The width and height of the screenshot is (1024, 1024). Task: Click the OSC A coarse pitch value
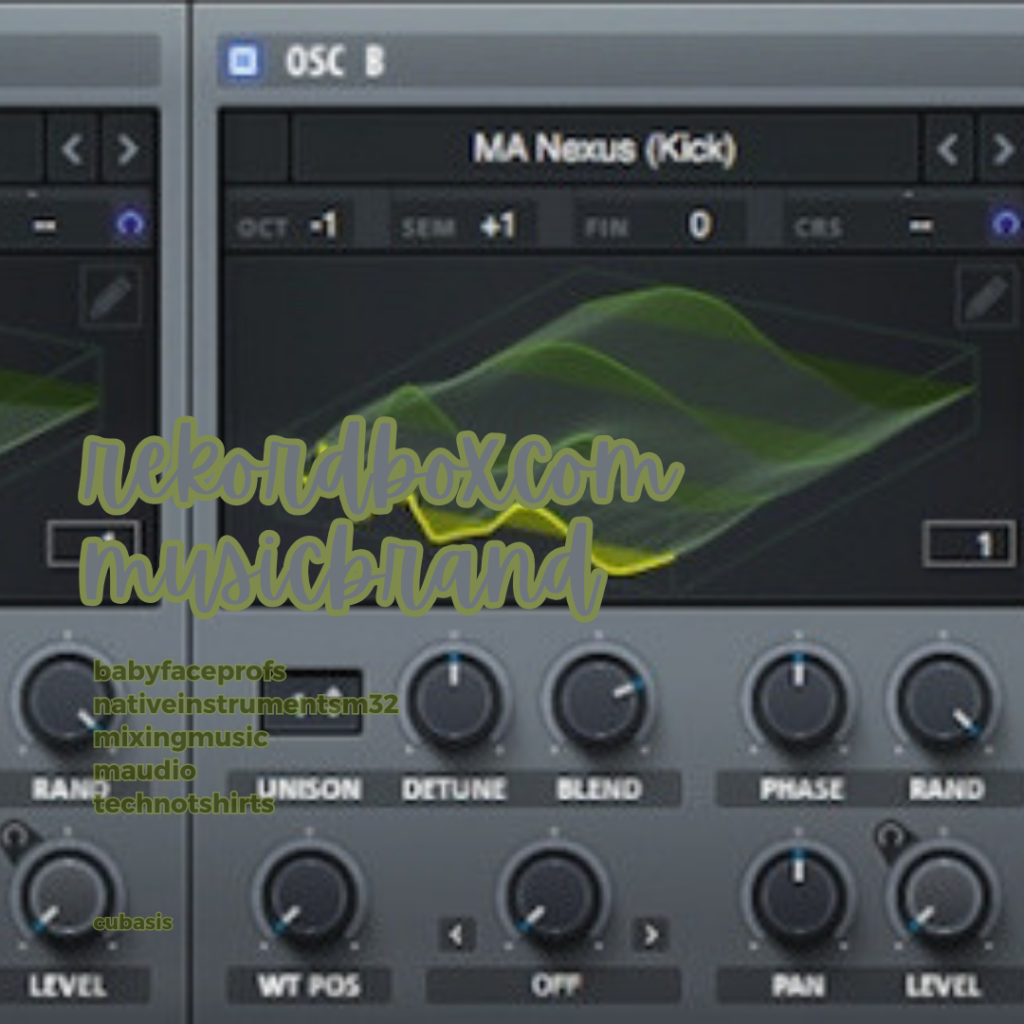pos(44,226)
